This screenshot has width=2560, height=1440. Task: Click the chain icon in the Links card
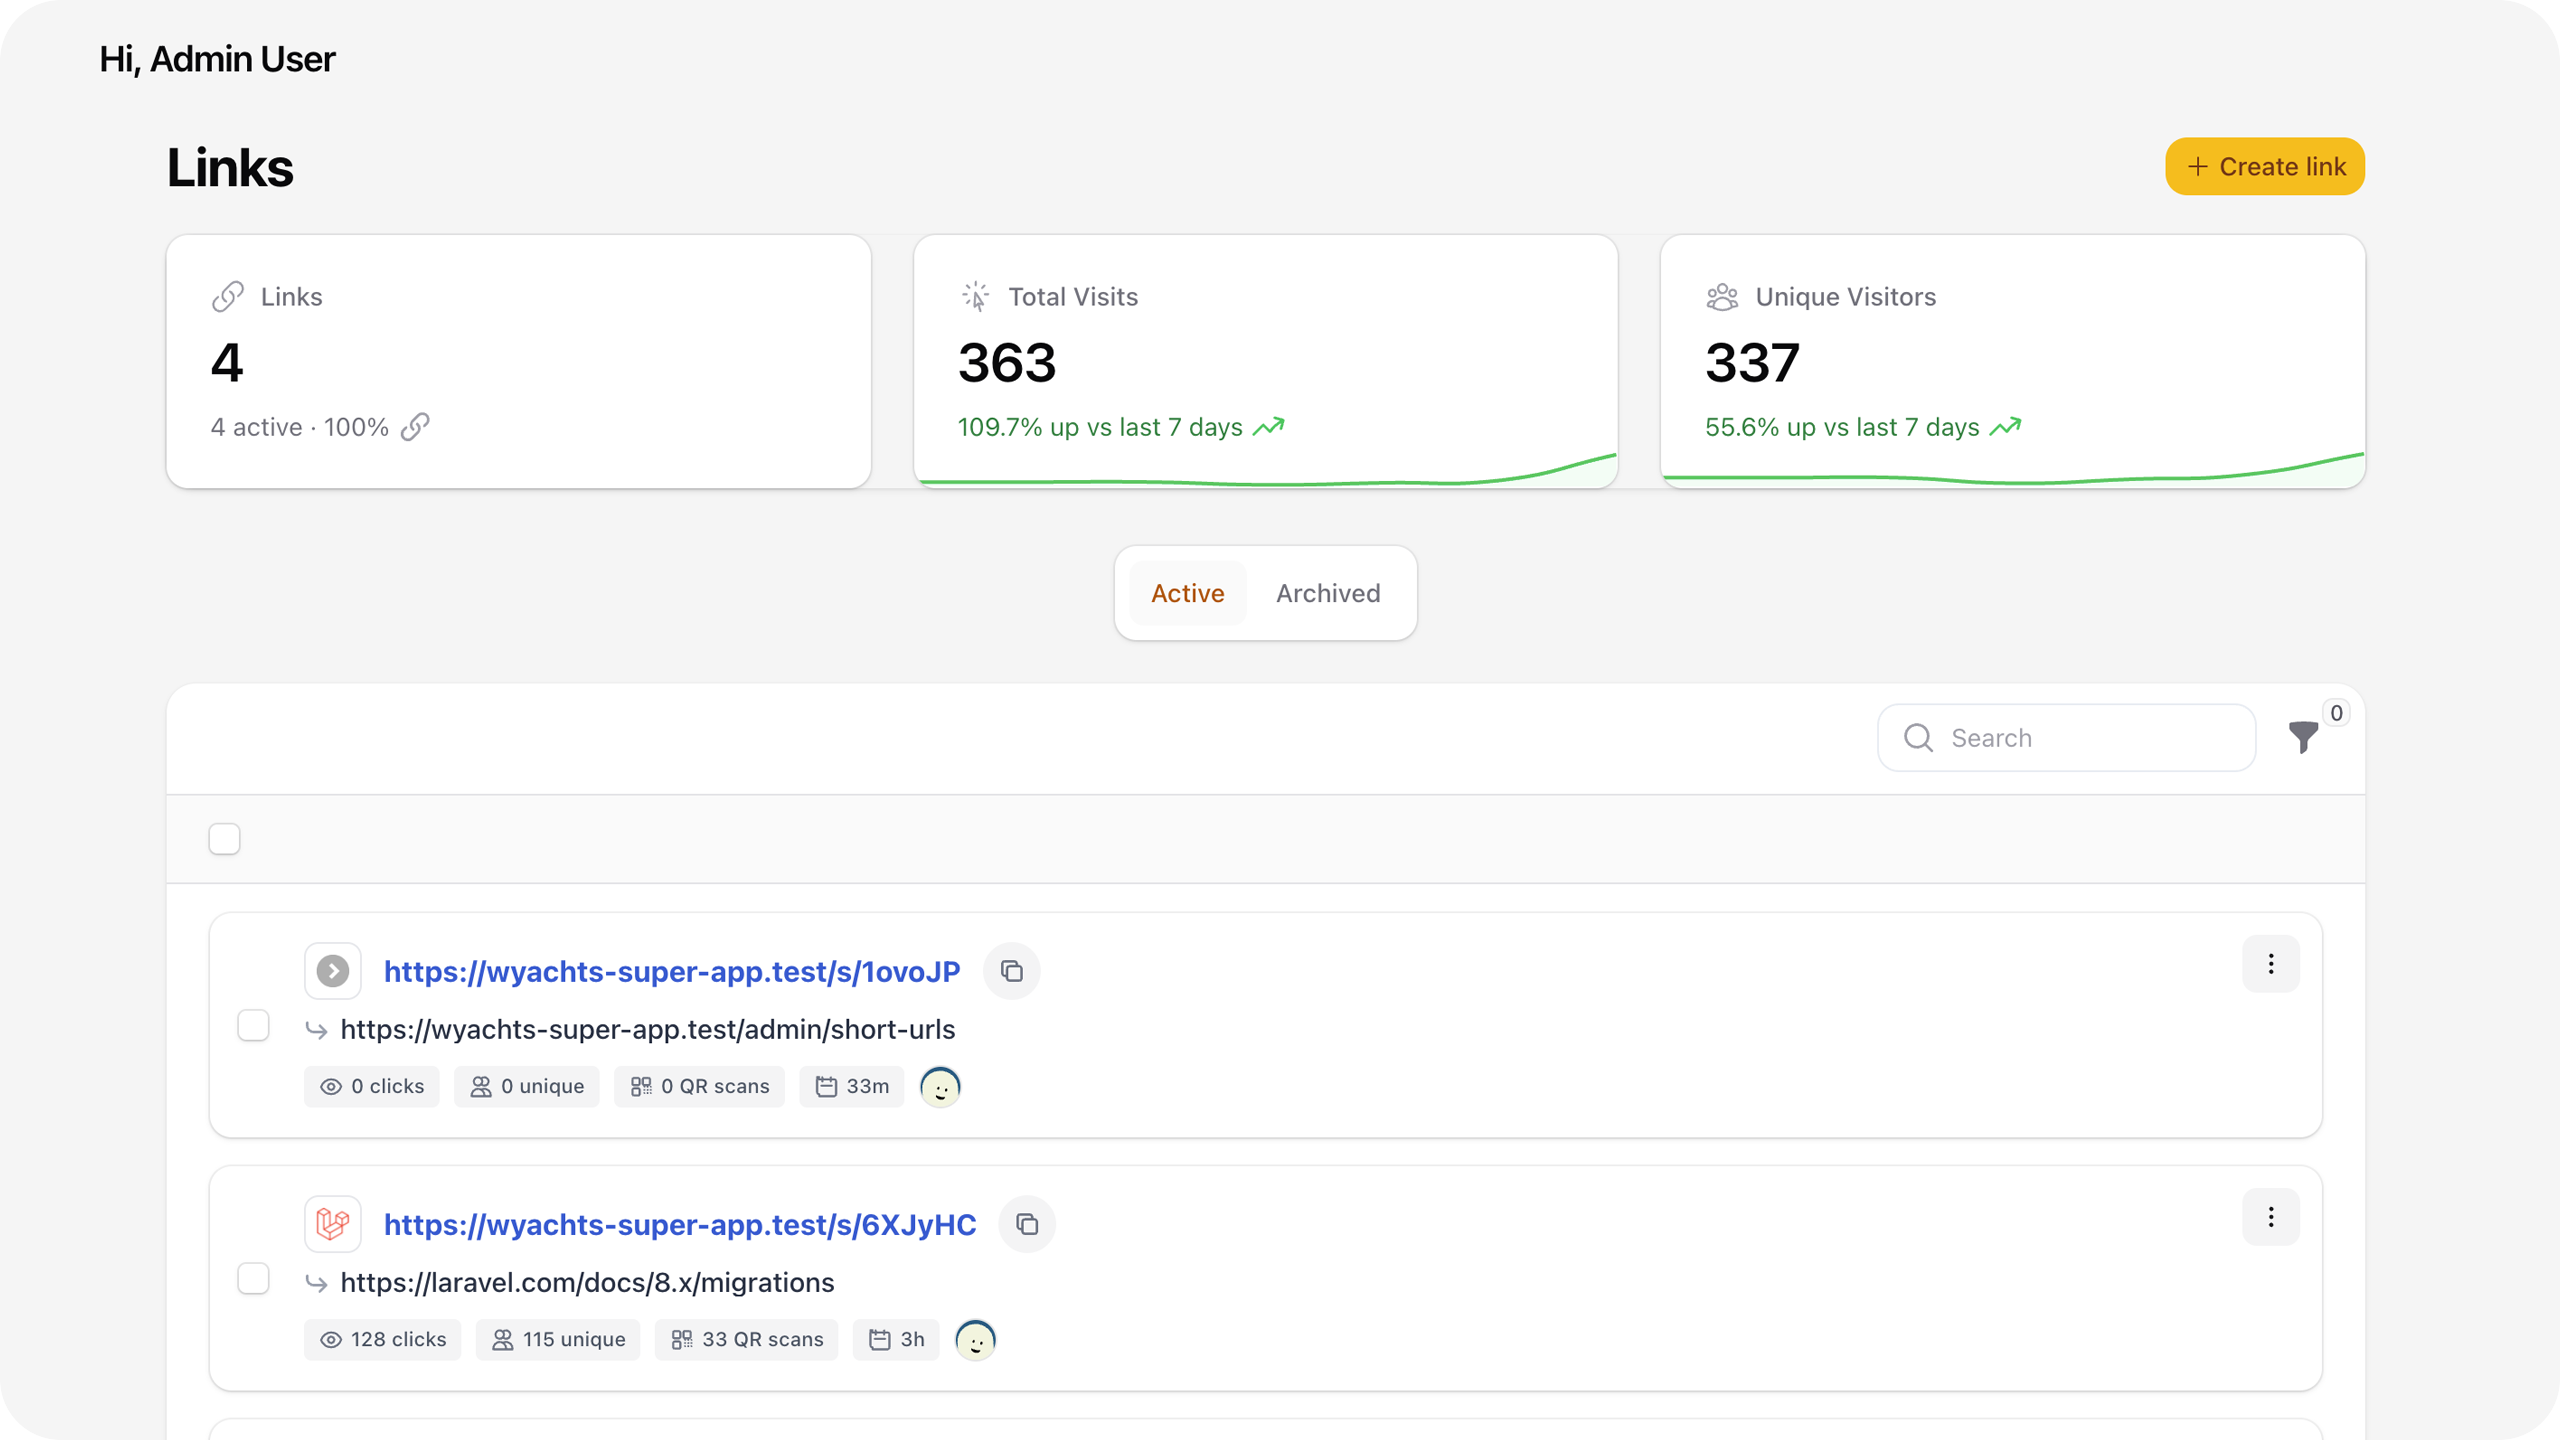[228, 297]
